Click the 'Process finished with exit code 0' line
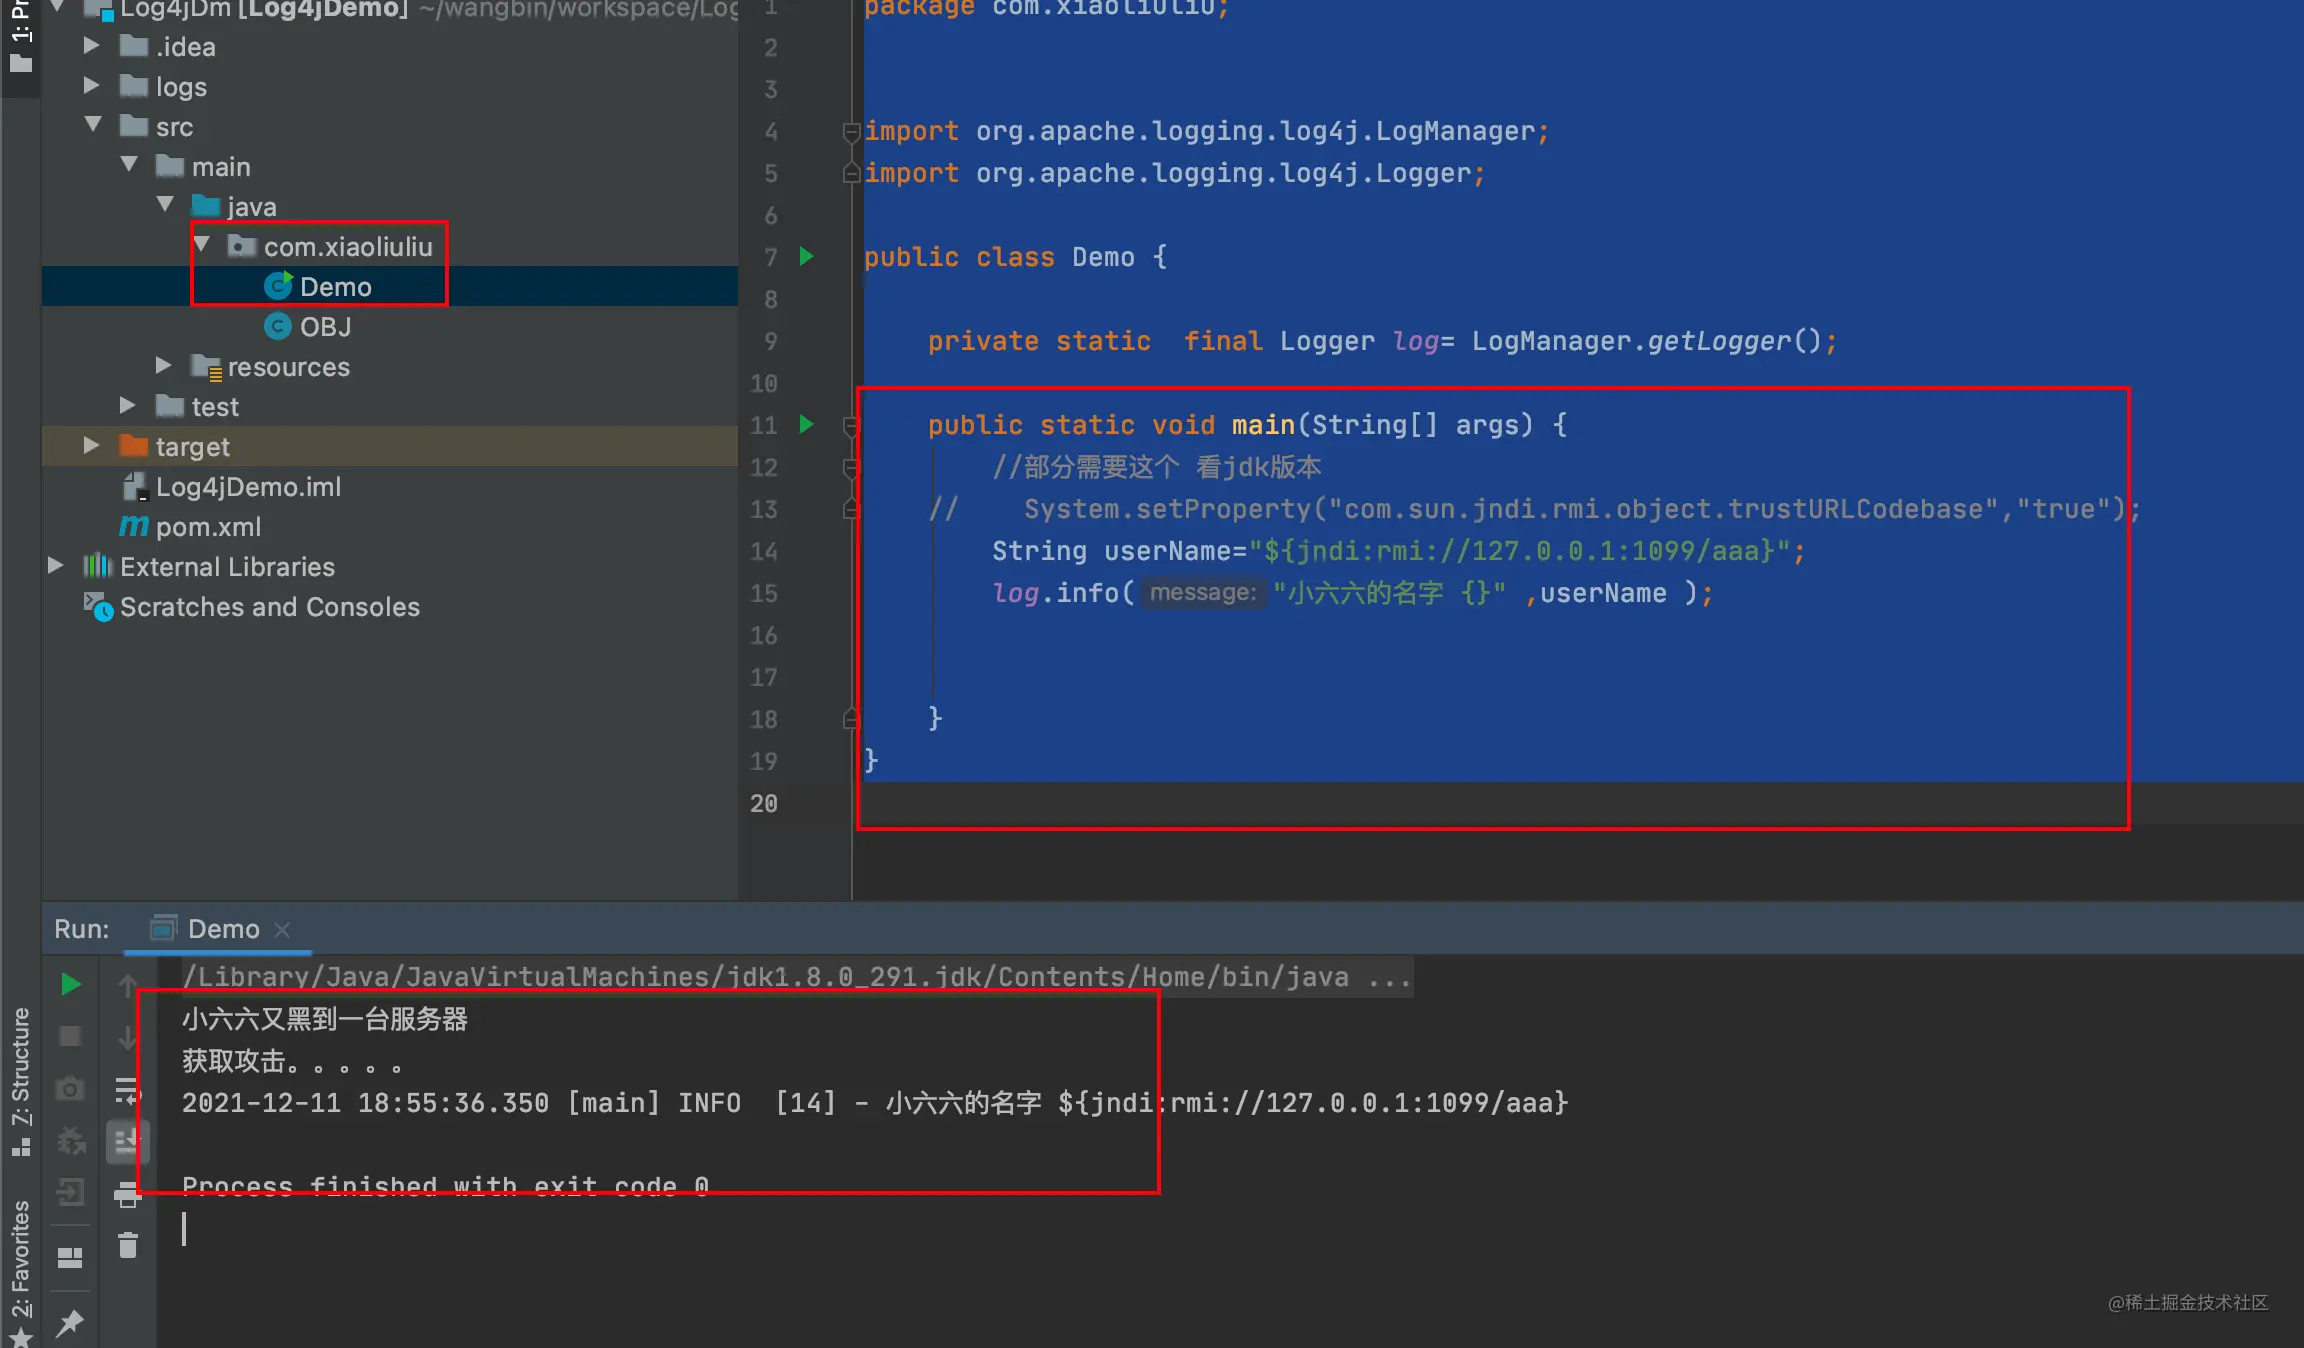The height and width of the screenshot is (1348, 2304). [x=445, y=1187]
